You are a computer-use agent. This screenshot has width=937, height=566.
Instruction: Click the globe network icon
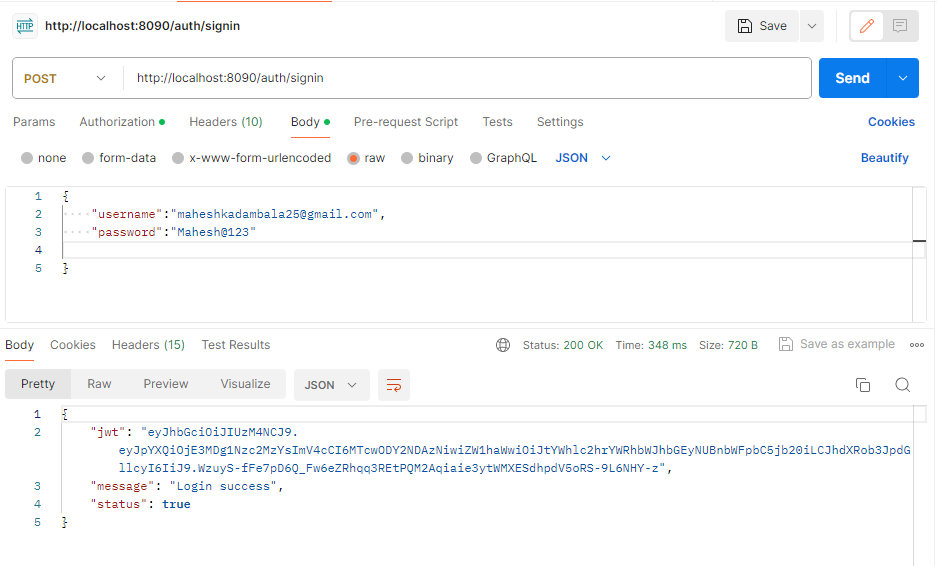click(503, 345)
